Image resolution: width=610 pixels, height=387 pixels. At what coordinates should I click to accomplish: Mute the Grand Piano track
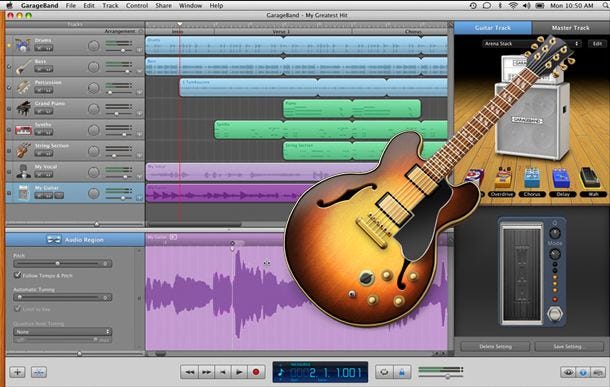pyautogui.click(x=39, y=111)
